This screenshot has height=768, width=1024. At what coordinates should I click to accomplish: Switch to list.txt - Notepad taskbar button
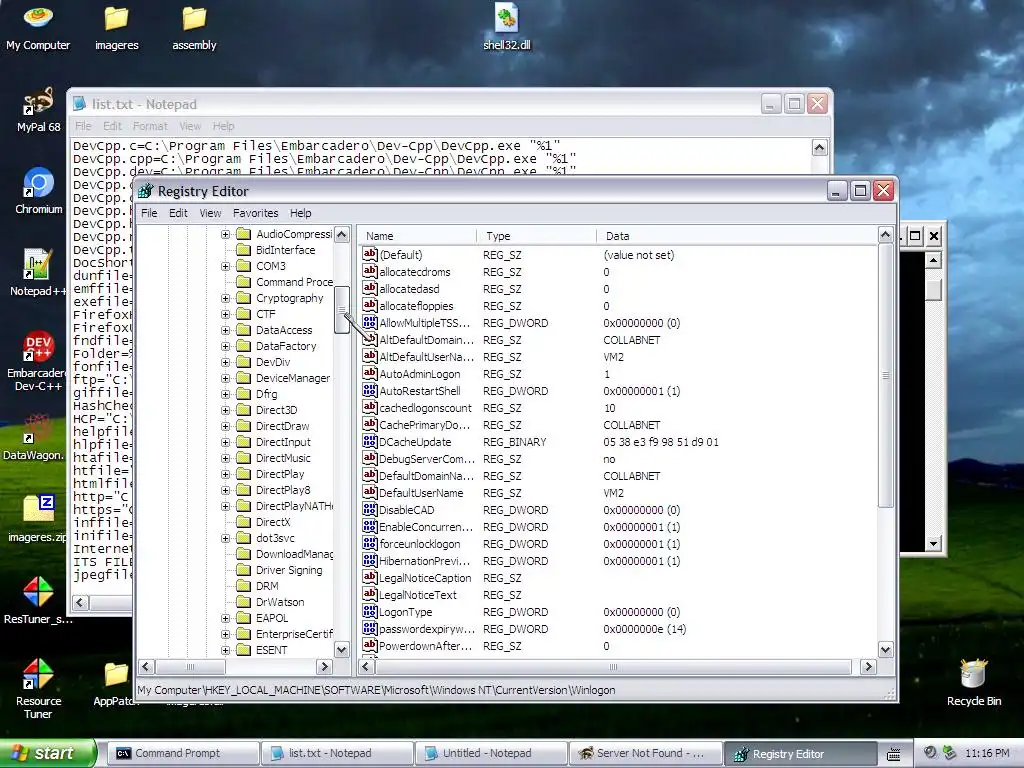click(x=336, y=753)
